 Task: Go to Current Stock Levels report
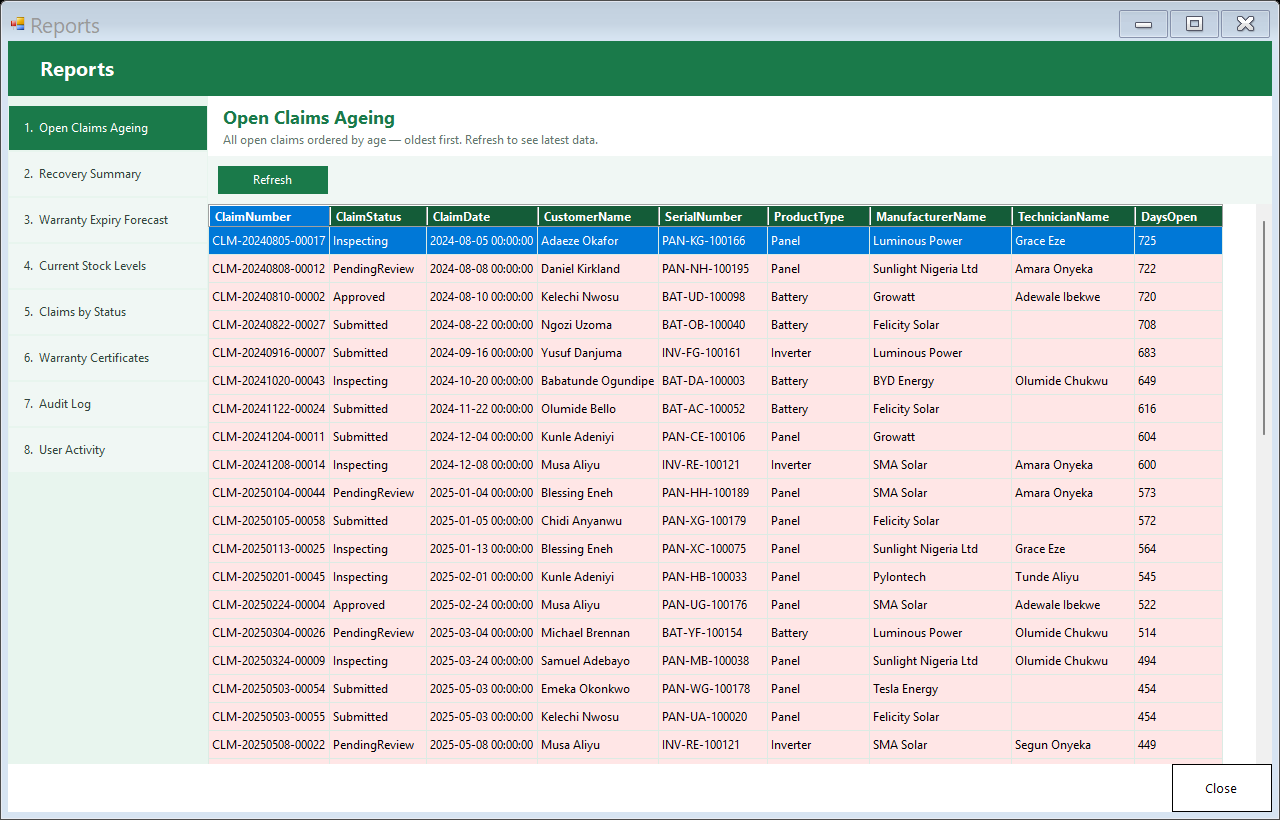tap(108, 266)
